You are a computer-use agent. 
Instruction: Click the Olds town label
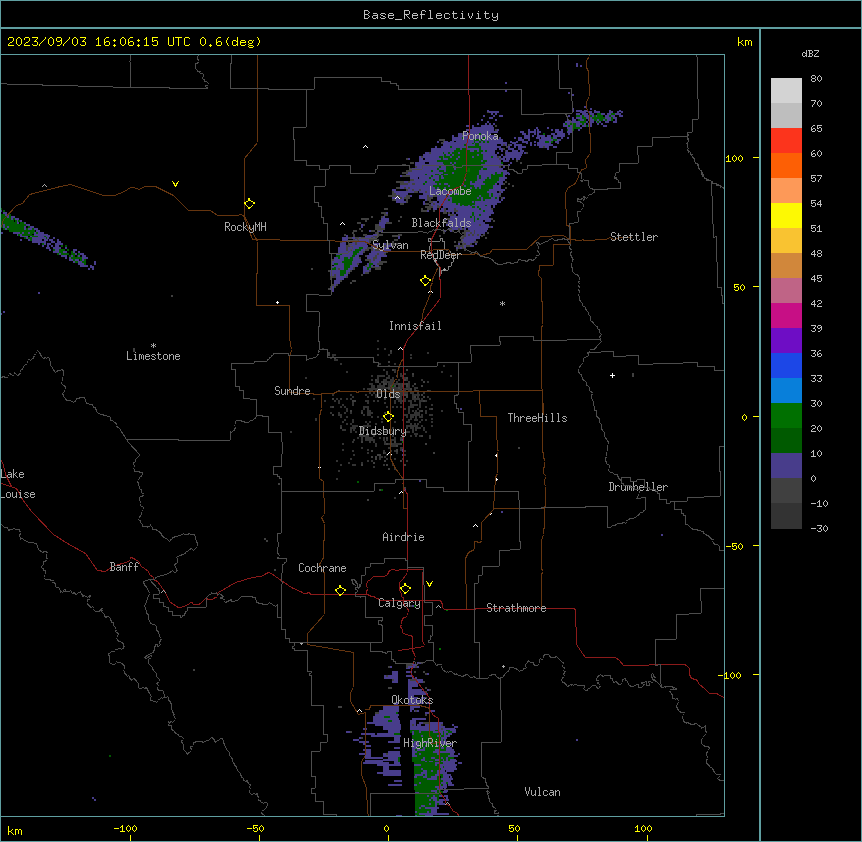(388, 394)
